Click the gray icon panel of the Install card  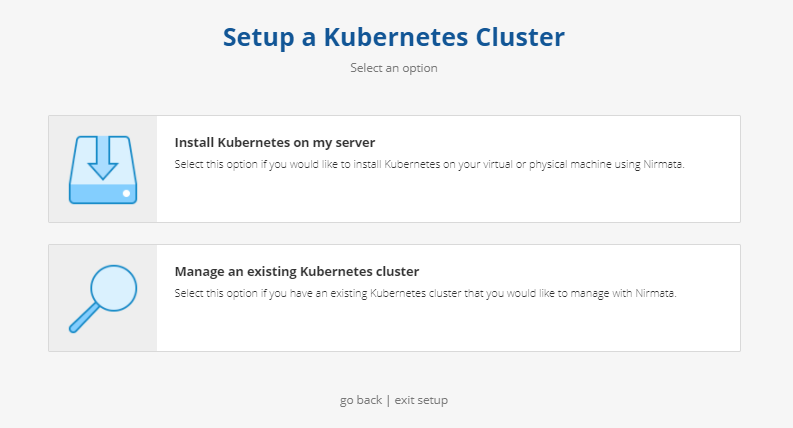(103, 169)
